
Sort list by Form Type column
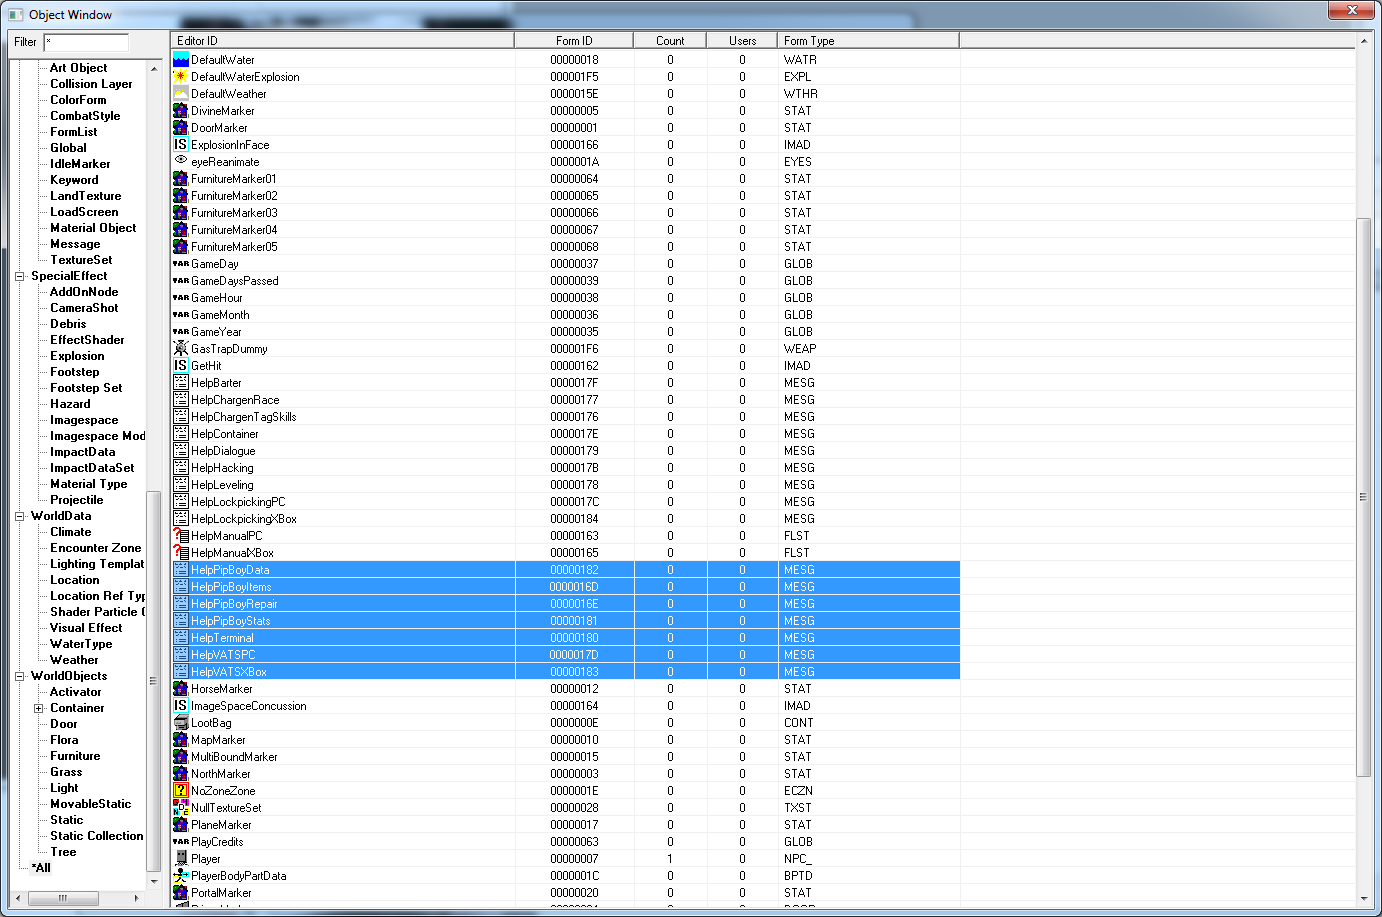tap(868, 41)
